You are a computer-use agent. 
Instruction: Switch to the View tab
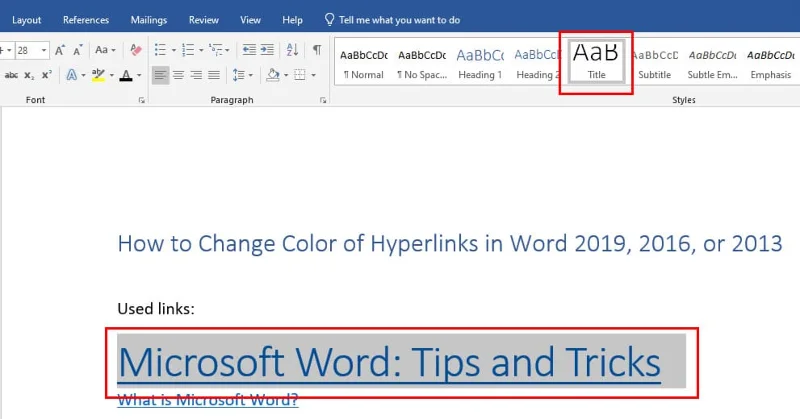tap(250, 20)
